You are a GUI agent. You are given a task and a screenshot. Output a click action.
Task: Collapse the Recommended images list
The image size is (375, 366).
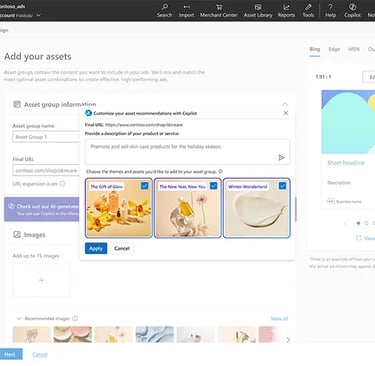(19, 318)
